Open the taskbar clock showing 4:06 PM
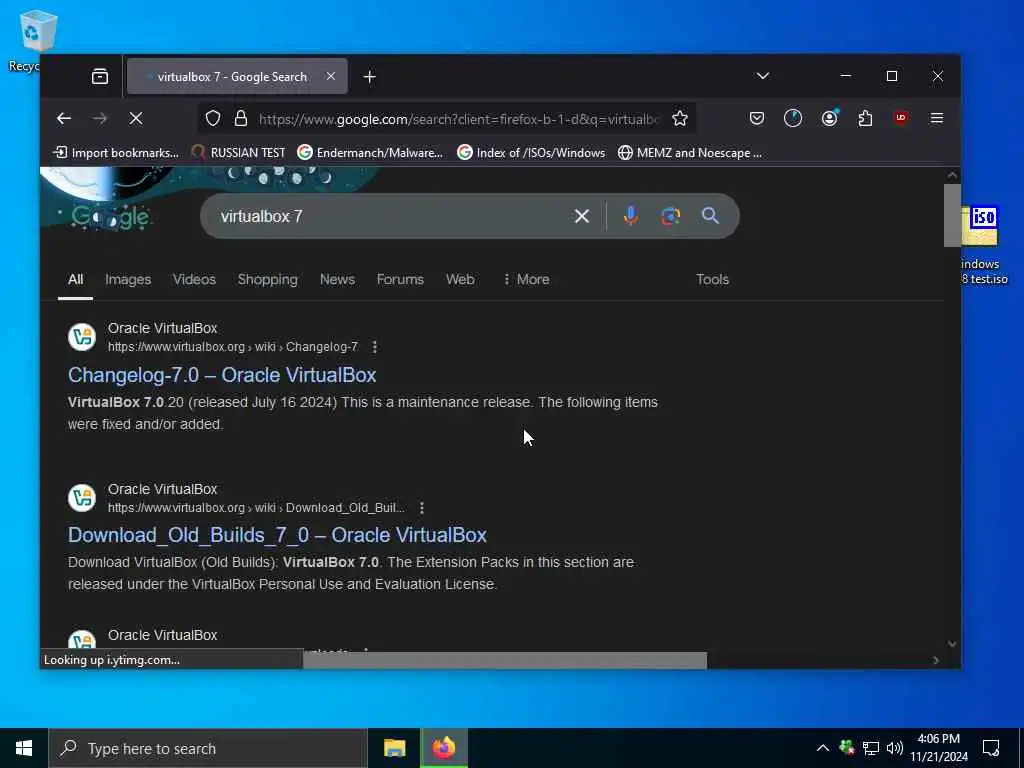The height and width of the screenshot is (768, 1024). click(938, 748)
